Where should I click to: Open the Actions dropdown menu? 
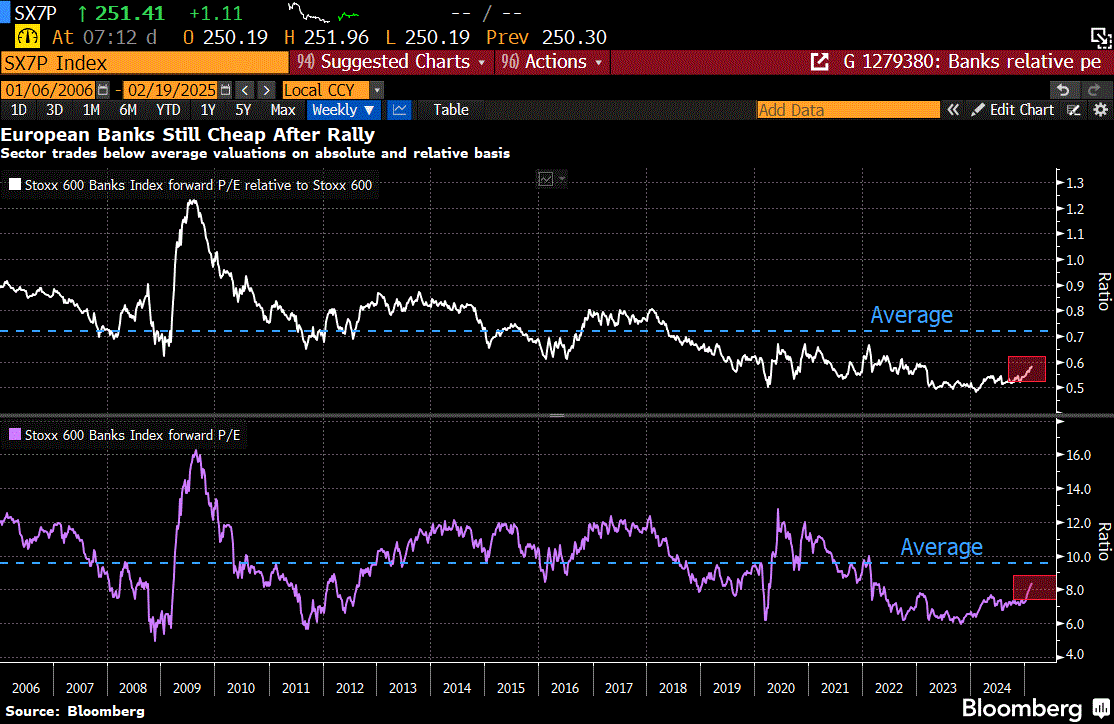pyautogui.click(x=552, y=63)
